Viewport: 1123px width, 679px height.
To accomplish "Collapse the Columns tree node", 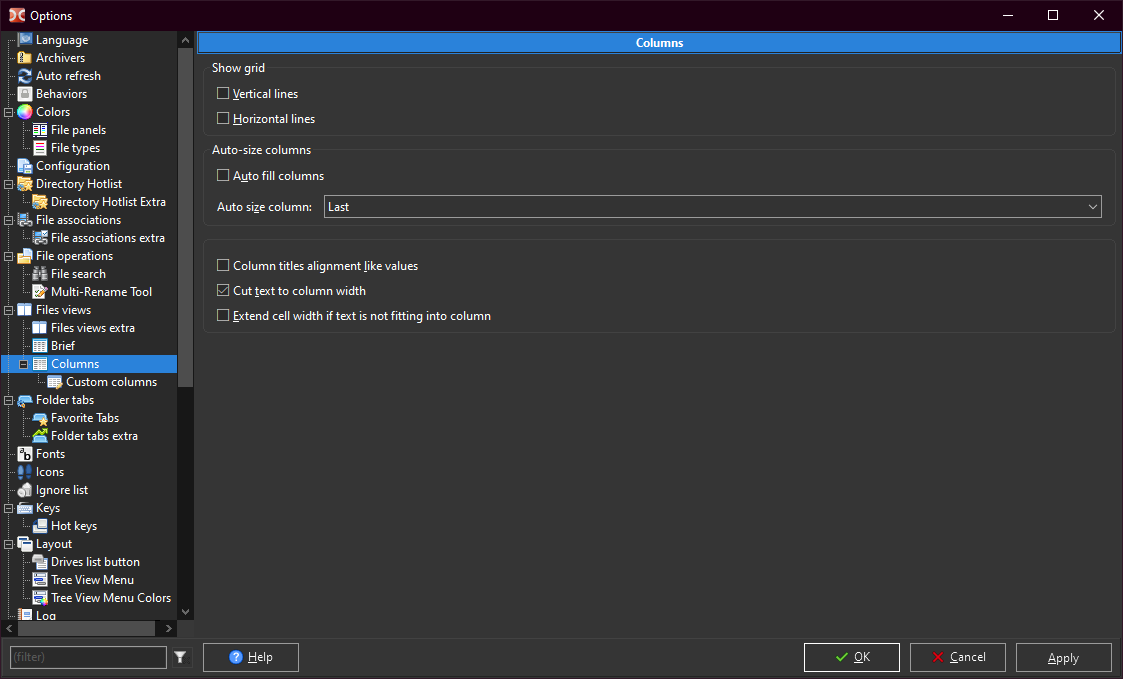I will [x=24, y=364].
